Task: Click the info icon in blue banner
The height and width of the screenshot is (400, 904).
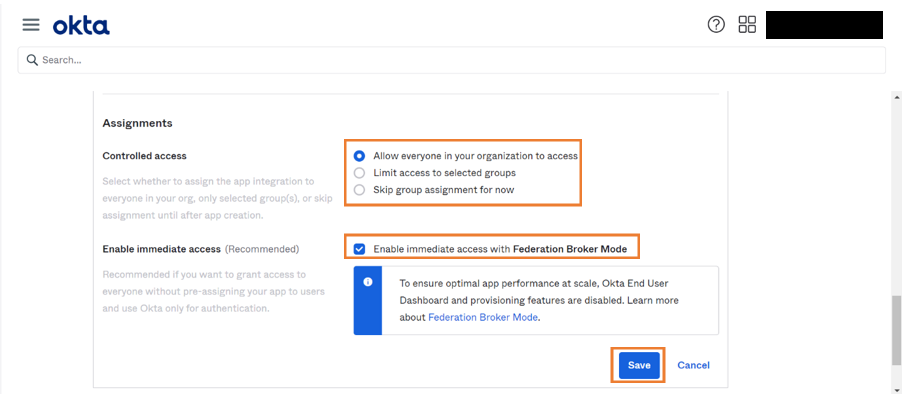Action: click(x=368, y=283)
